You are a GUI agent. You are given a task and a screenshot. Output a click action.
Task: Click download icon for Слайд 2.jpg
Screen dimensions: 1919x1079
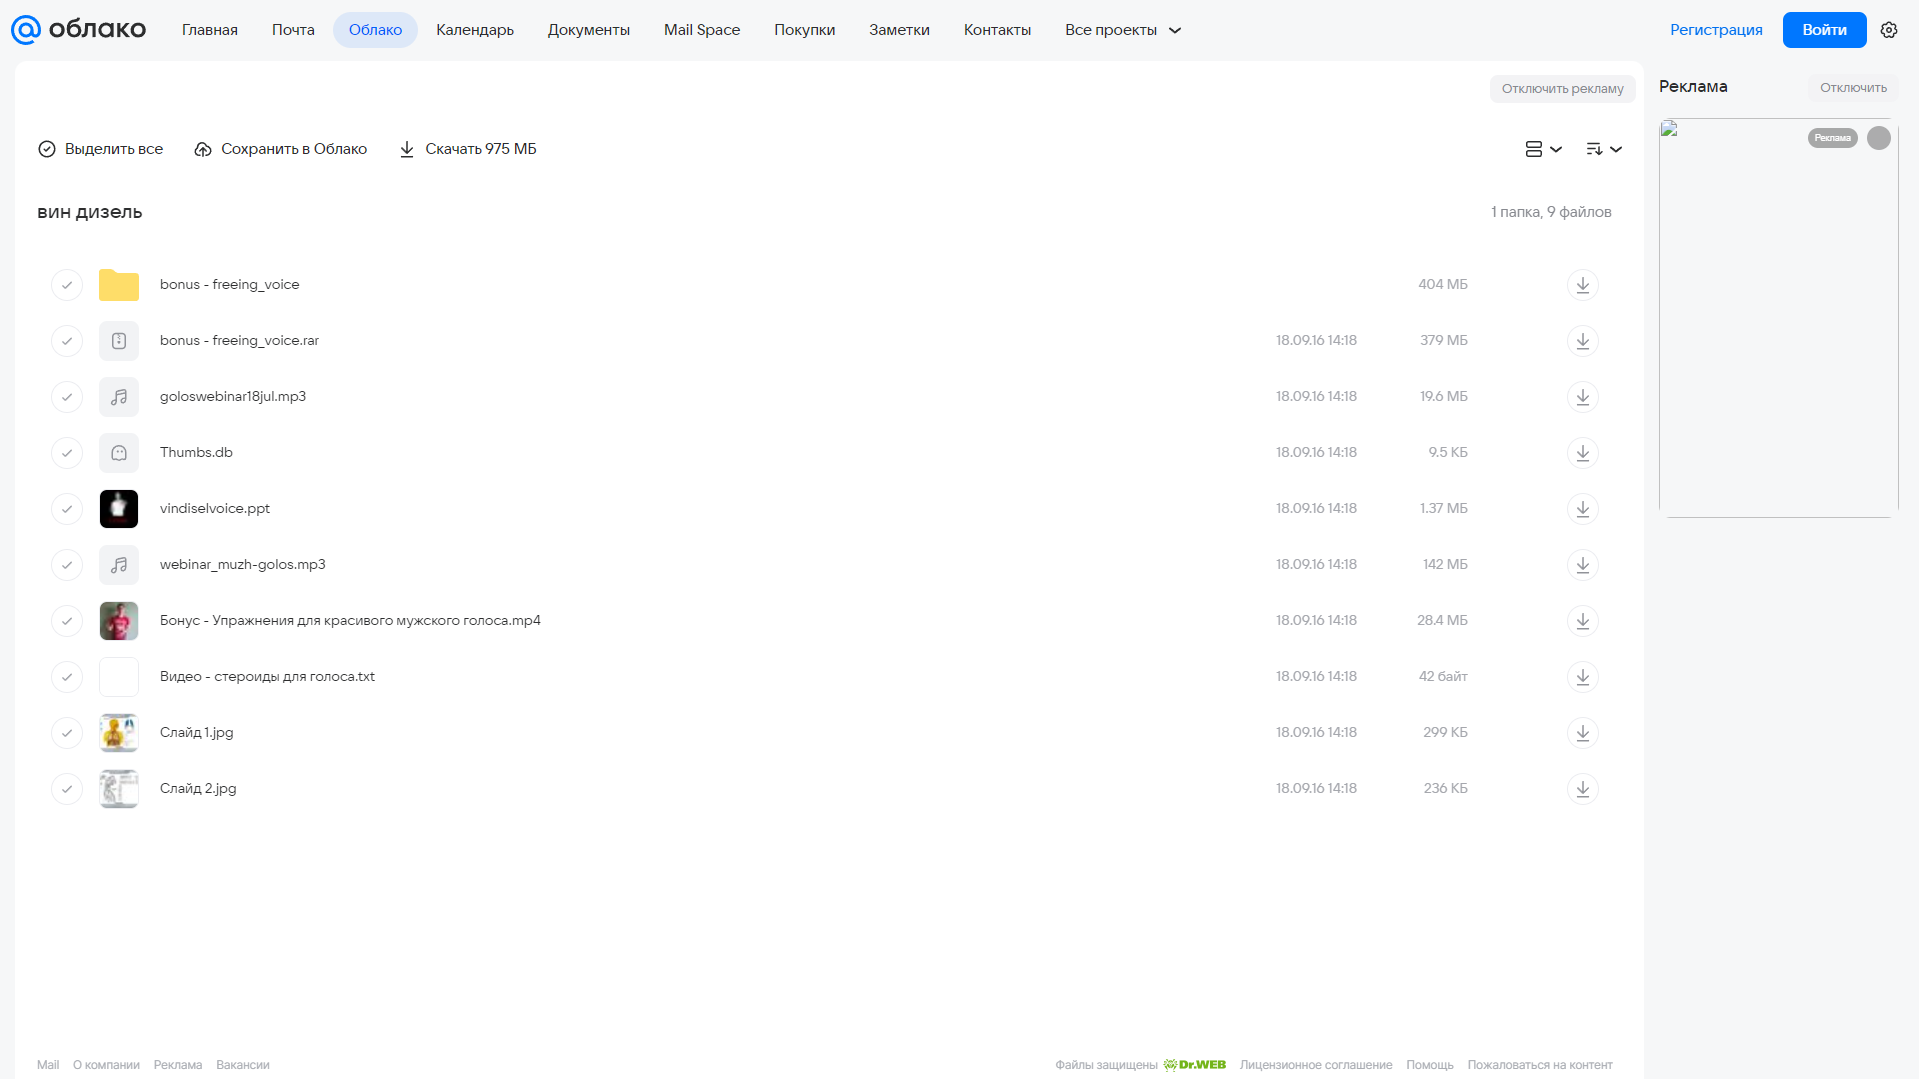coord(1582,789)
